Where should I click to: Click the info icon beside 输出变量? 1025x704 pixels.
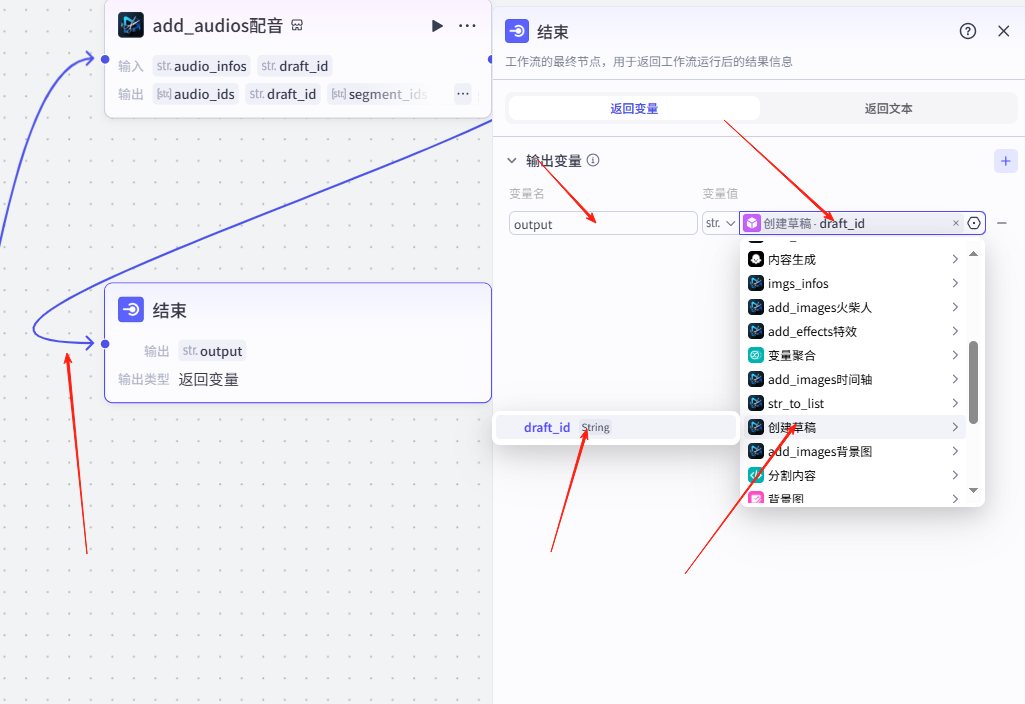pyautogui.click(x=593, y=160)
